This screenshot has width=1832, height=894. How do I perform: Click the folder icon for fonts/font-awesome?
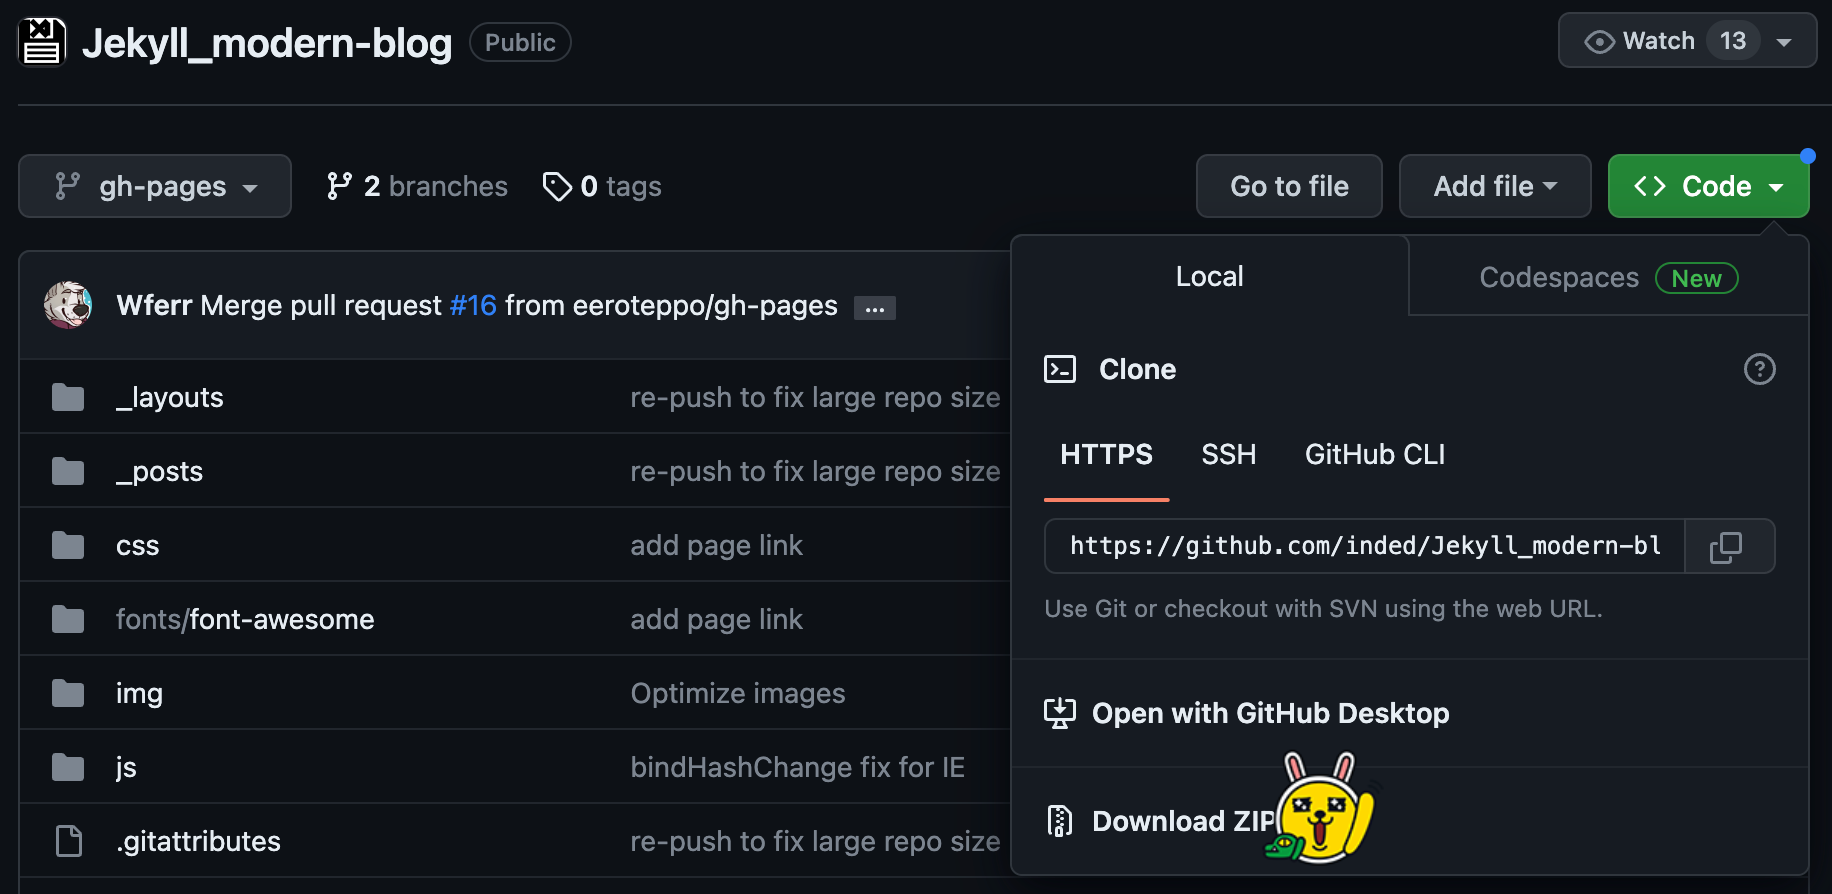(x=68, y=619)
